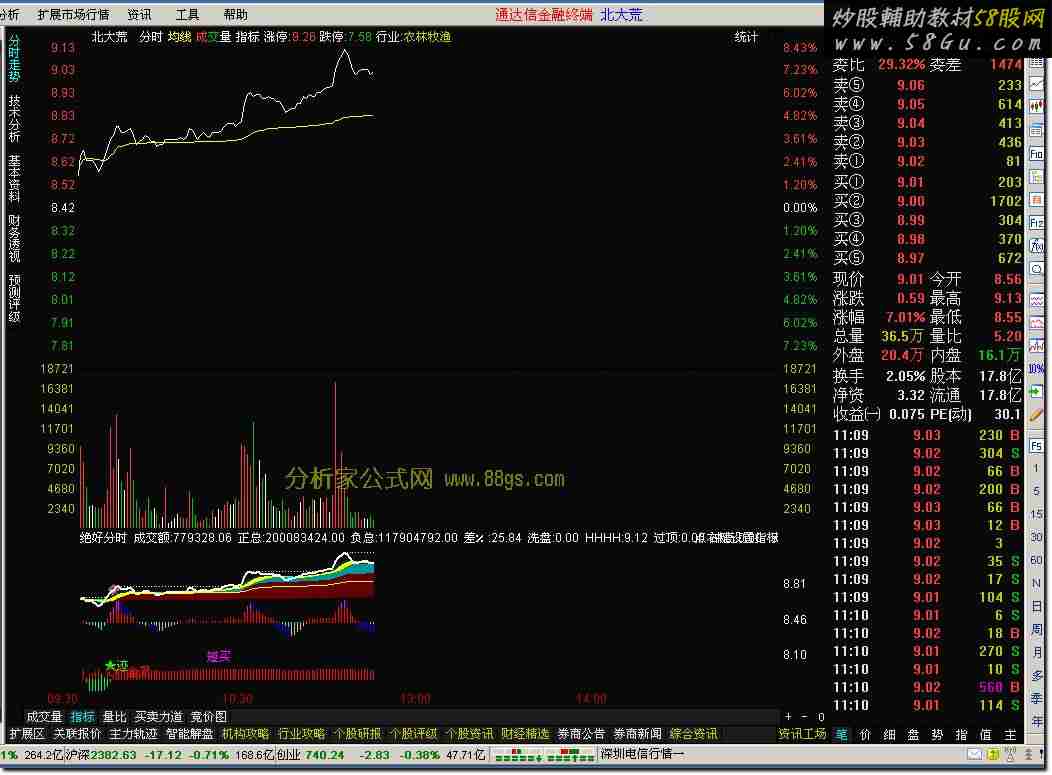The image size is (1052, 775).
Task: Switch to the 竞价图 sub-chart tab
Action: pos(209,717)
